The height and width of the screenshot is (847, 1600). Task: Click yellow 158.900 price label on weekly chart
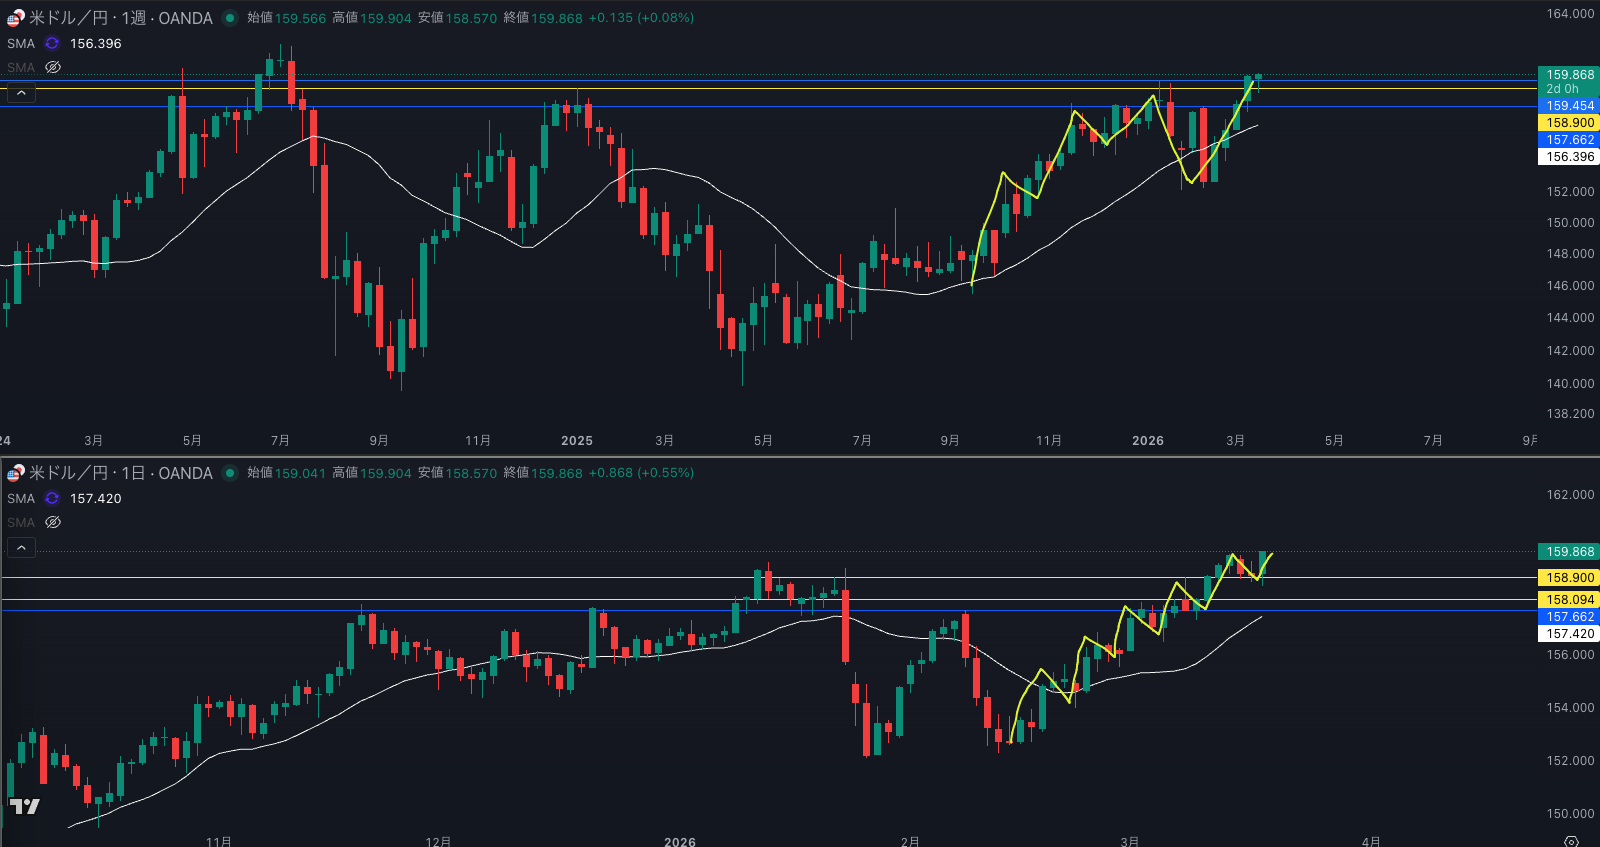[x=1569, y=123]
